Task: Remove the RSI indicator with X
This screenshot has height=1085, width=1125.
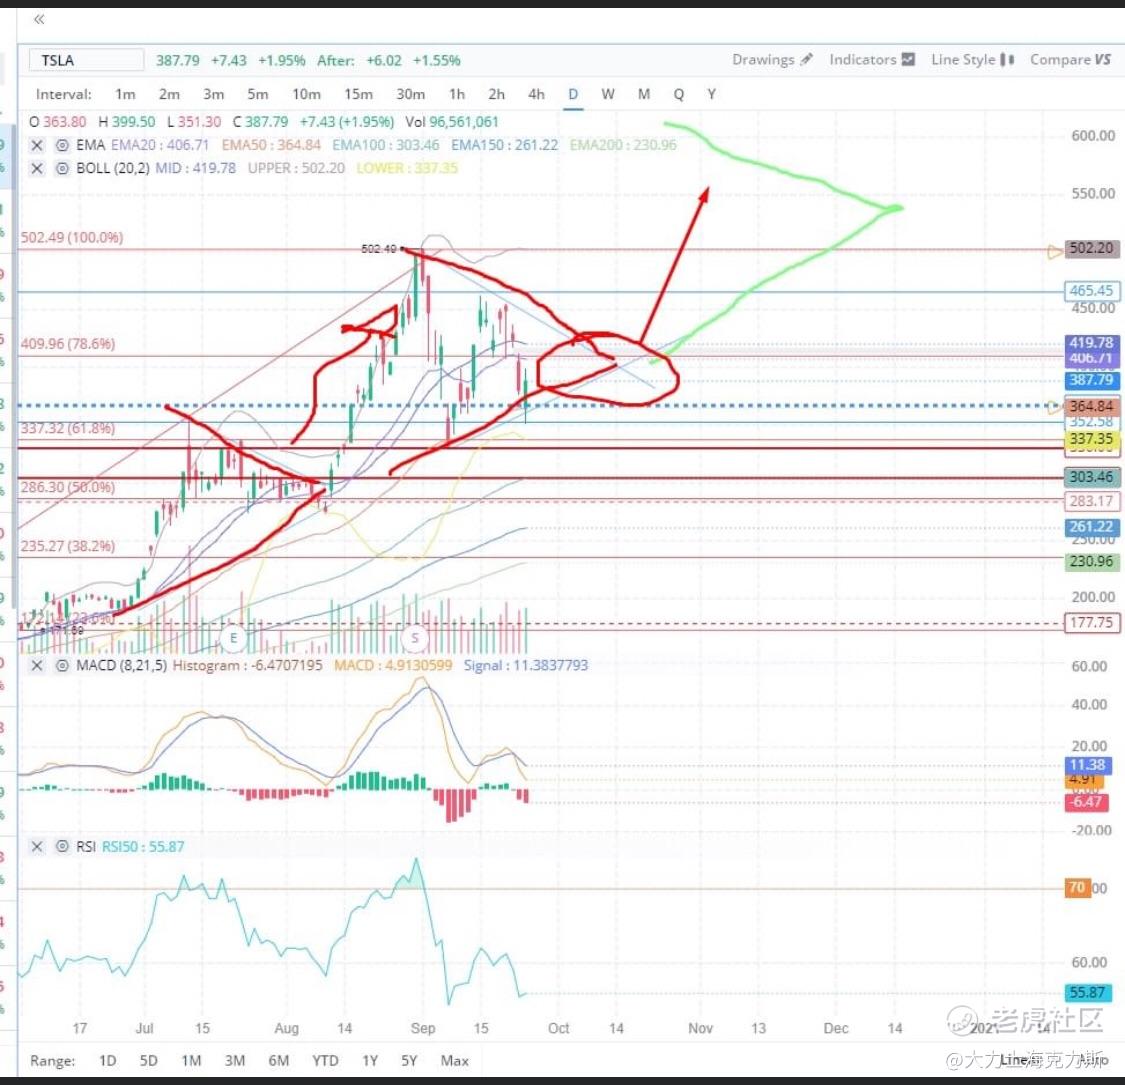Action: [x=37, y=847]
